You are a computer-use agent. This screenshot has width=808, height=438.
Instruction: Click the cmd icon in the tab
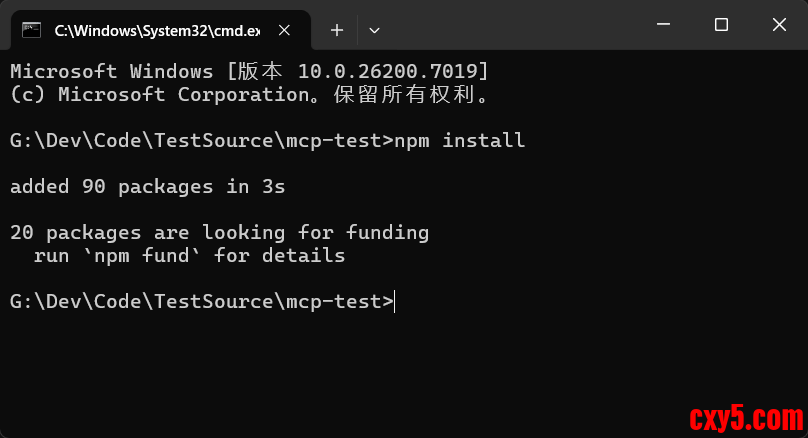(32, 30)
